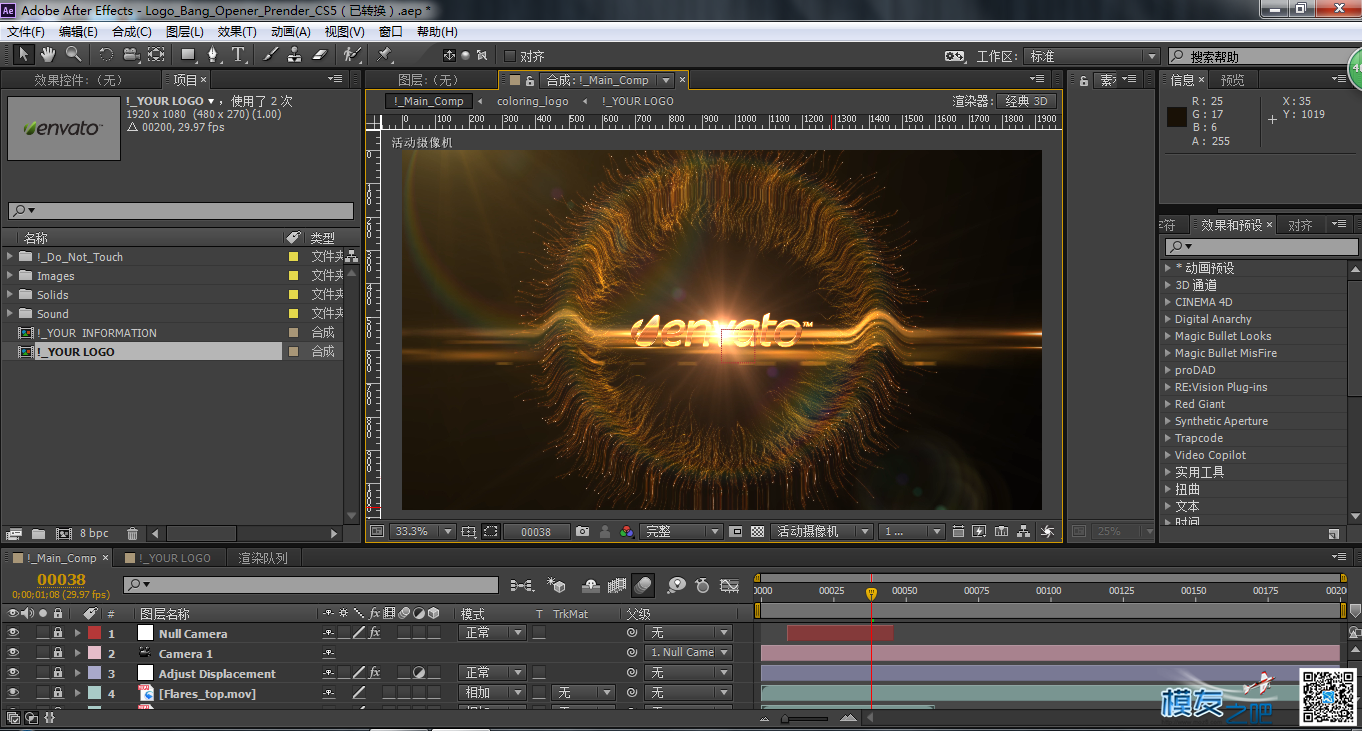This screenshot has height=731, width=1362.
Task: Expand the Images folder
Action: (x=10, y=276)
